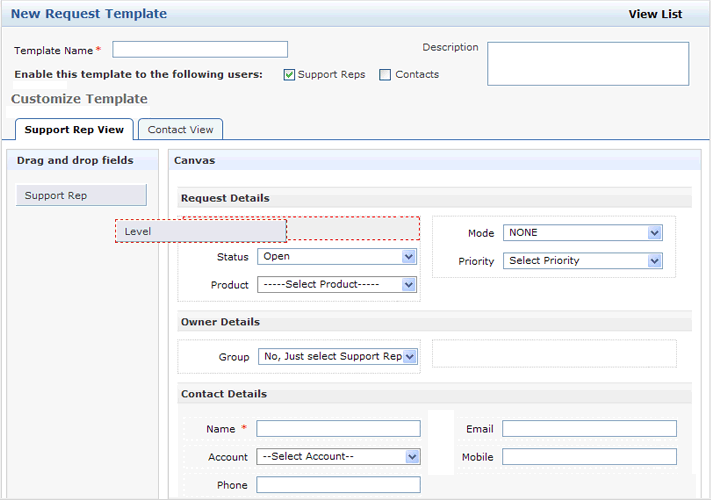The image size is (711, 500).
Task: Click the Template Name label
Action: point(54,51)
